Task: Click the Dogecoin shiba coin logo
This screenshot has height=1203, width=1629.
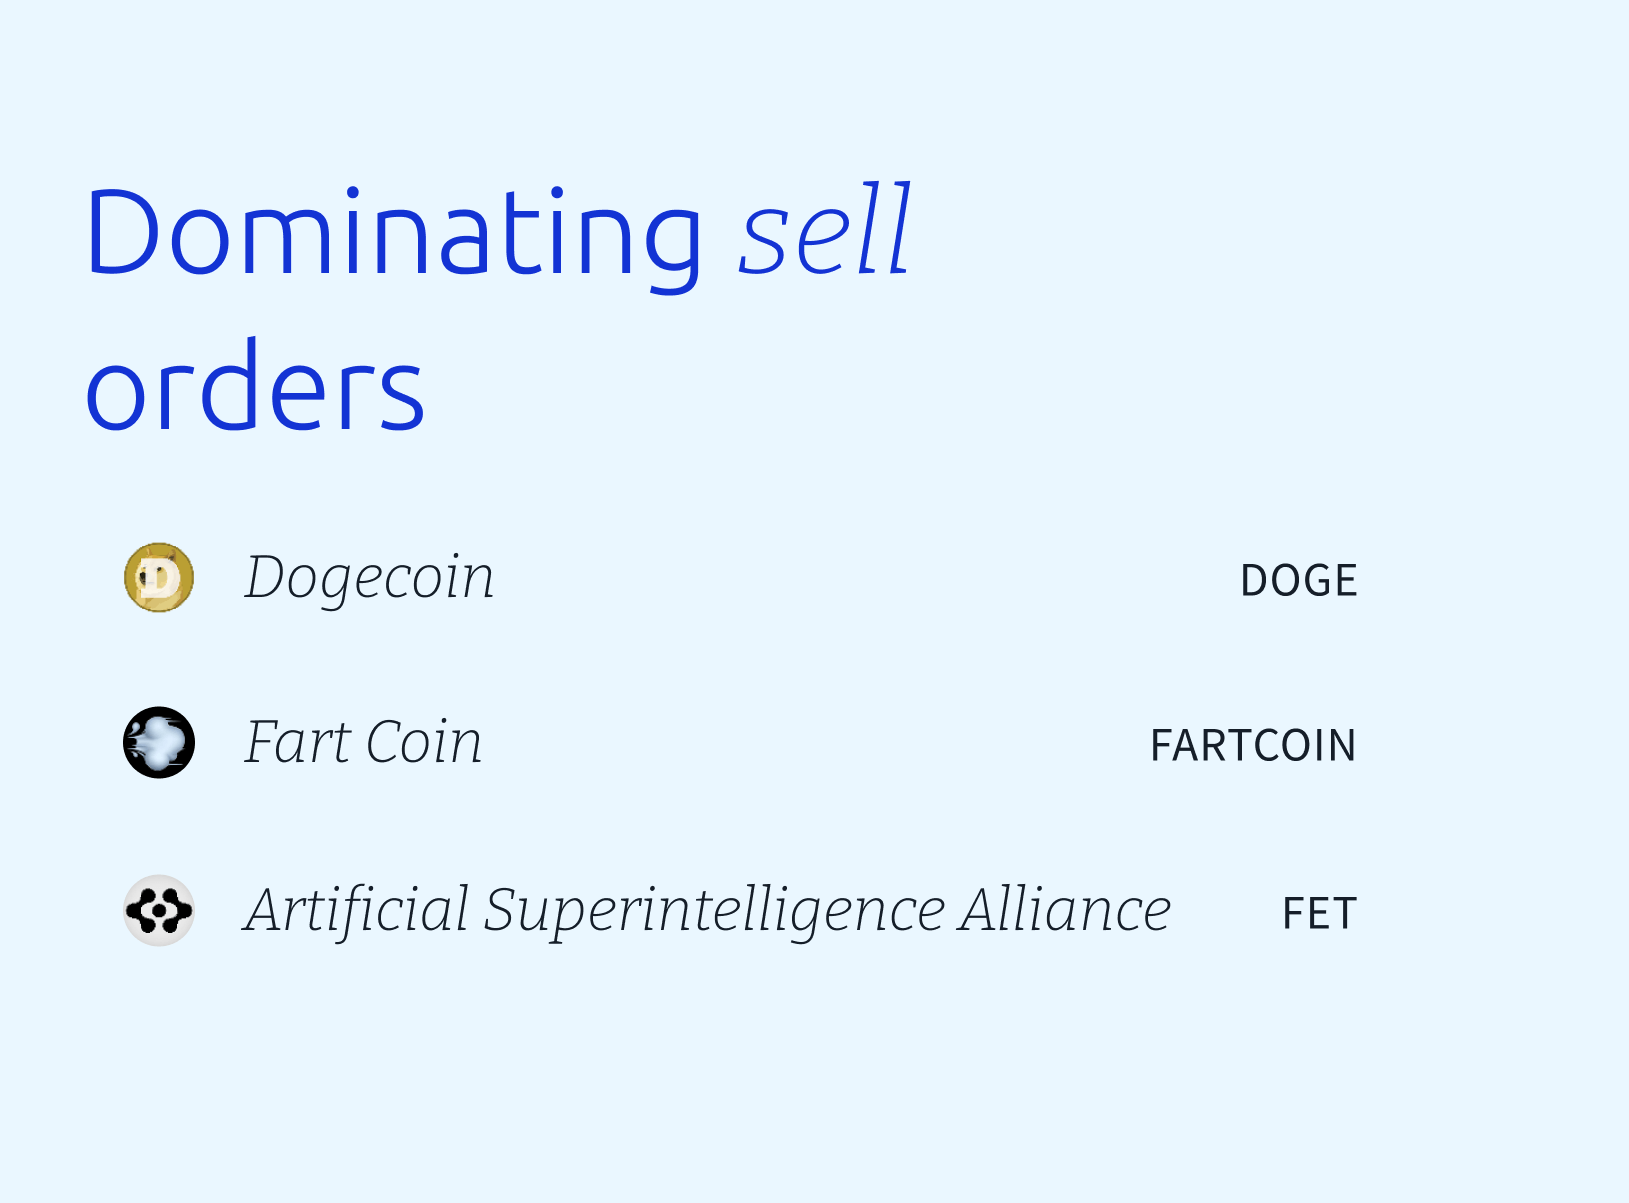Action: tap(159, 578)
